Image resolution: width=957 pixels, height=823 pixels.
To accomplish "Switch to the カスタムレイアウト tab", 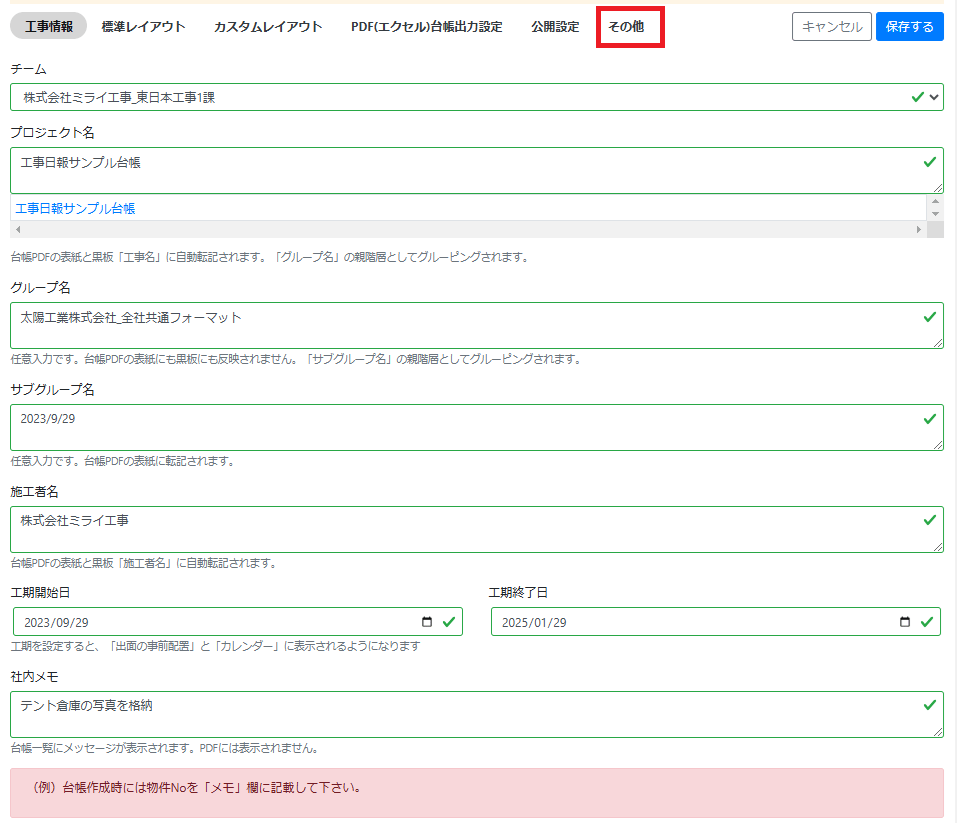I will tap(268, 26).
